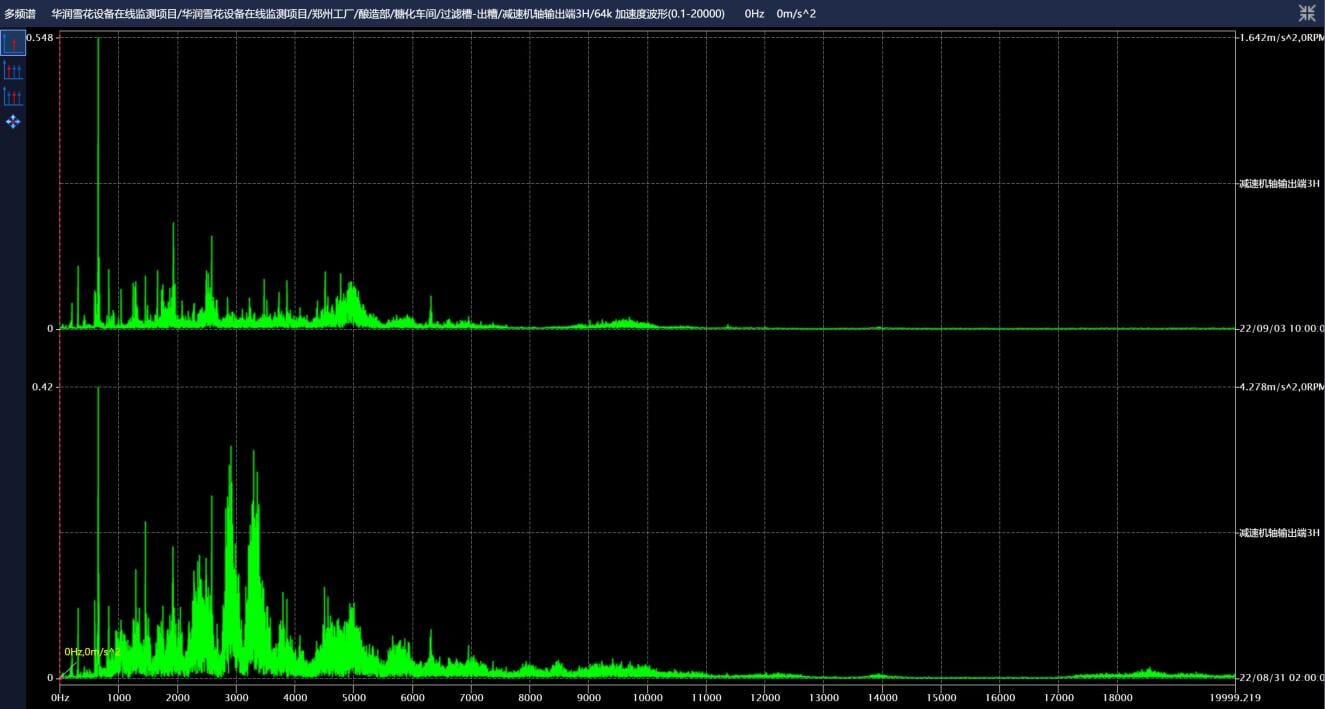Click the 多频谱 title label
Screen dimensions: 1325x709
pyautogui.click(x=21, y=14)
